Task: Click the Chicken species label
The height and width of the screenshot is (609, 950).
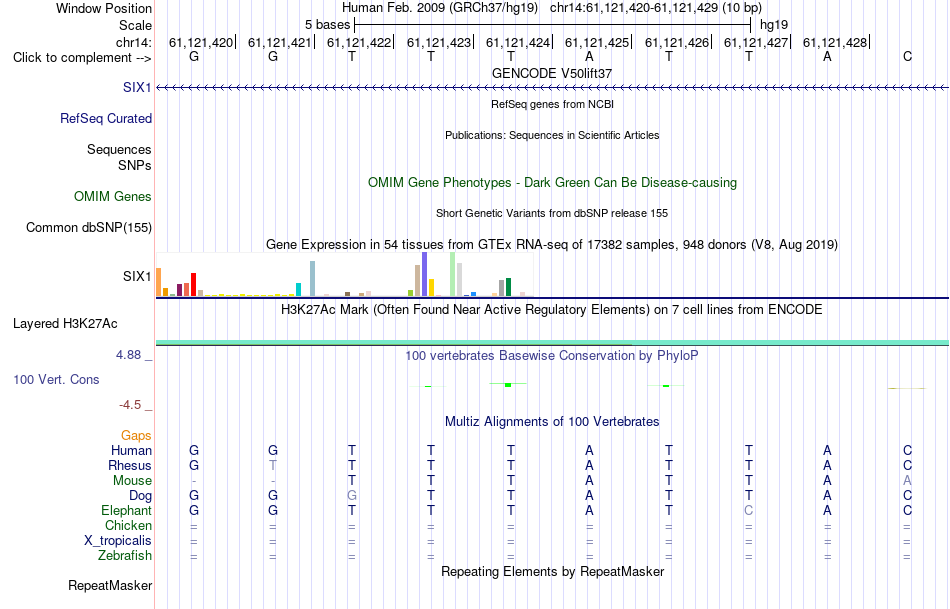Action: point(128,525)
